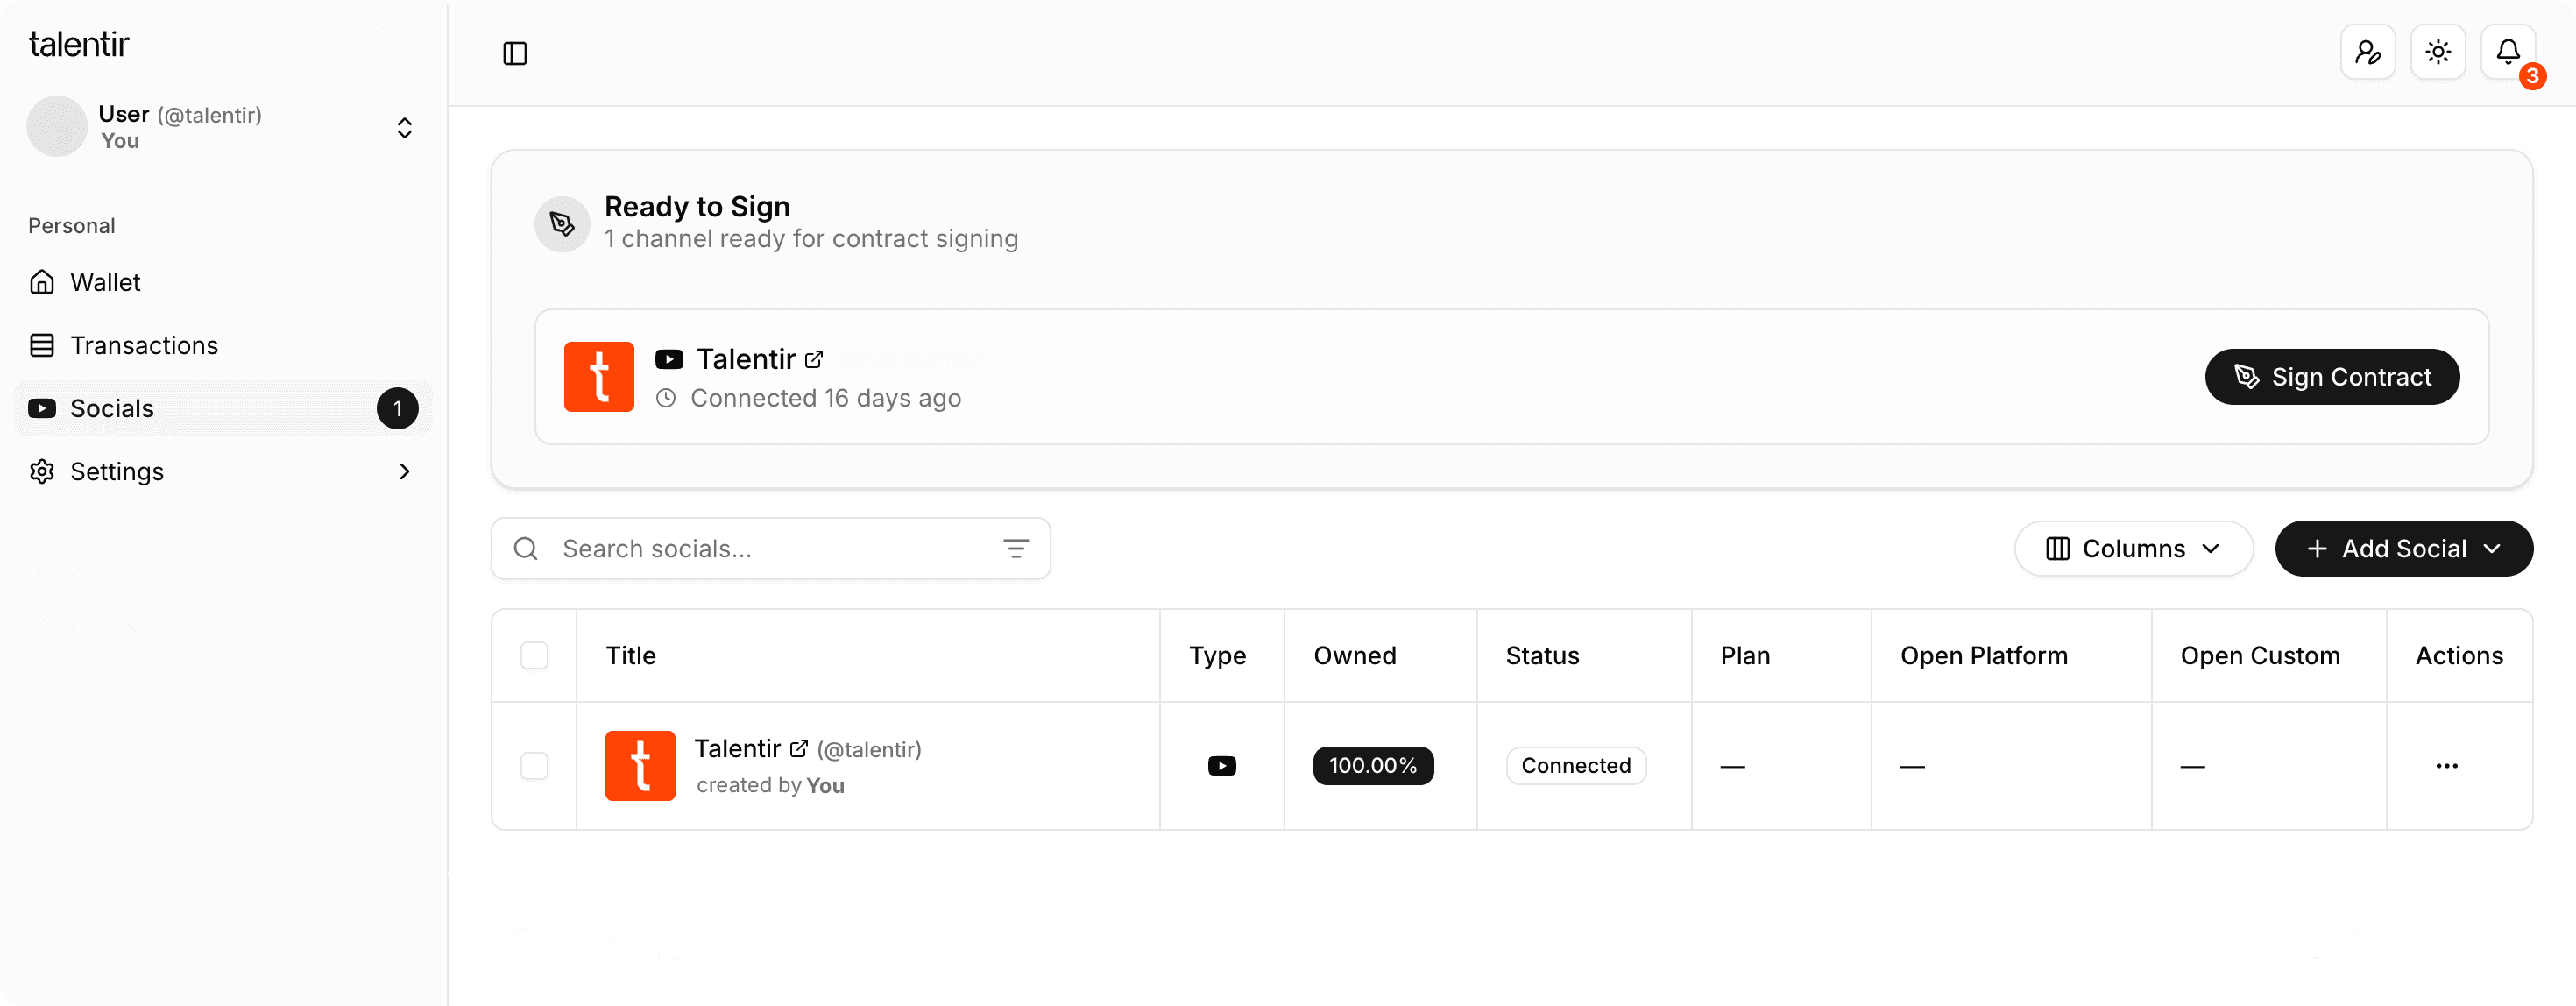Expand the Add Social dropdown

point(2403,548)
